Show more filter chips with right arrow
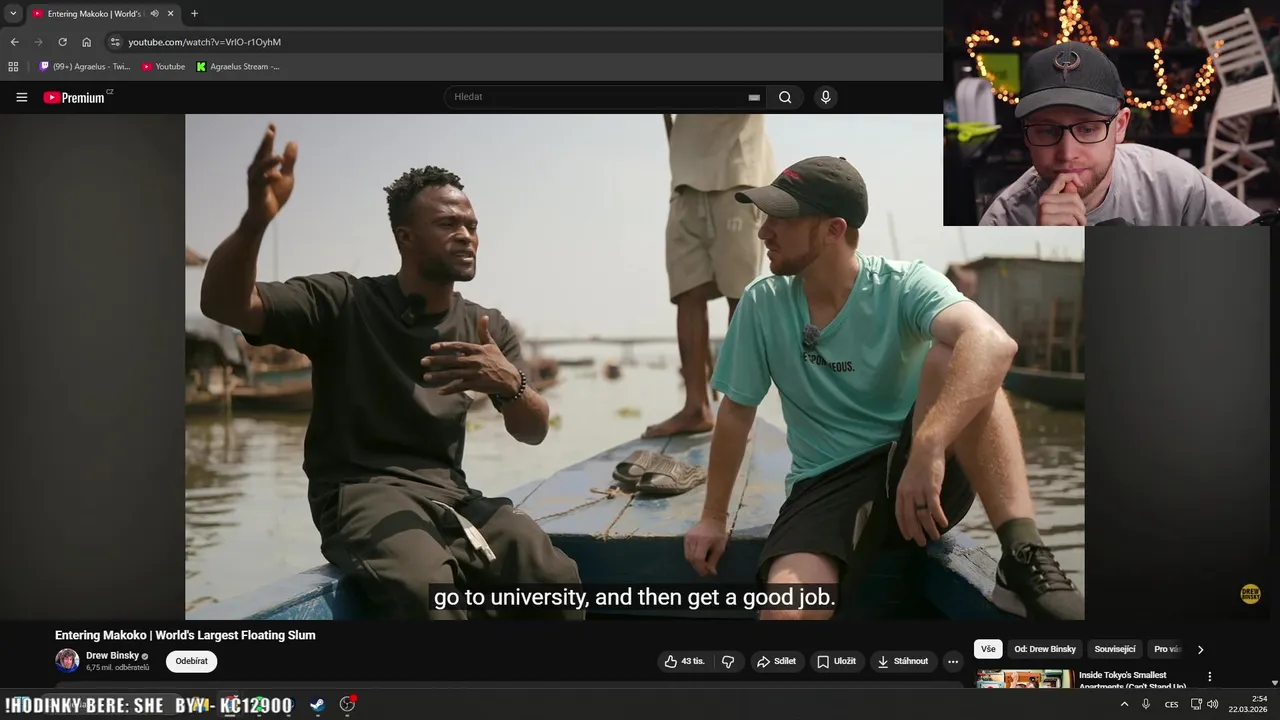Image resolution: width=1280 pixels, height=720 pixels. 1200,649
